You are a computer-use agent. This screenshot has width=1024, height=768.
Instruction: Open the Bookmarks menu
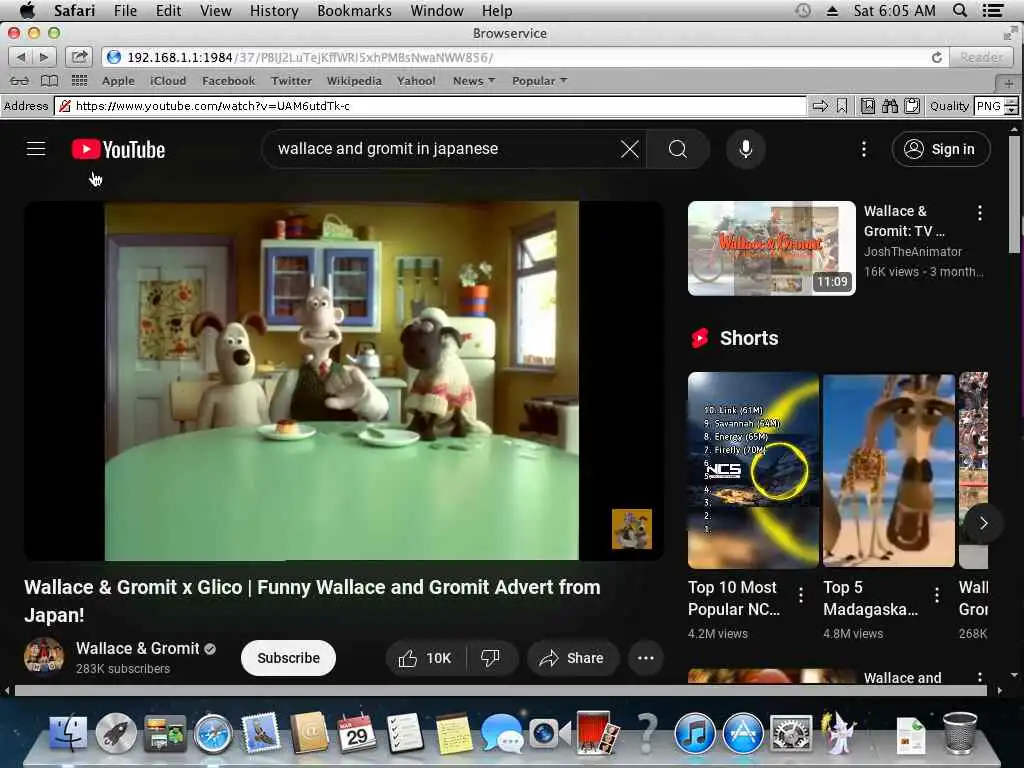[x=354, y=10]
